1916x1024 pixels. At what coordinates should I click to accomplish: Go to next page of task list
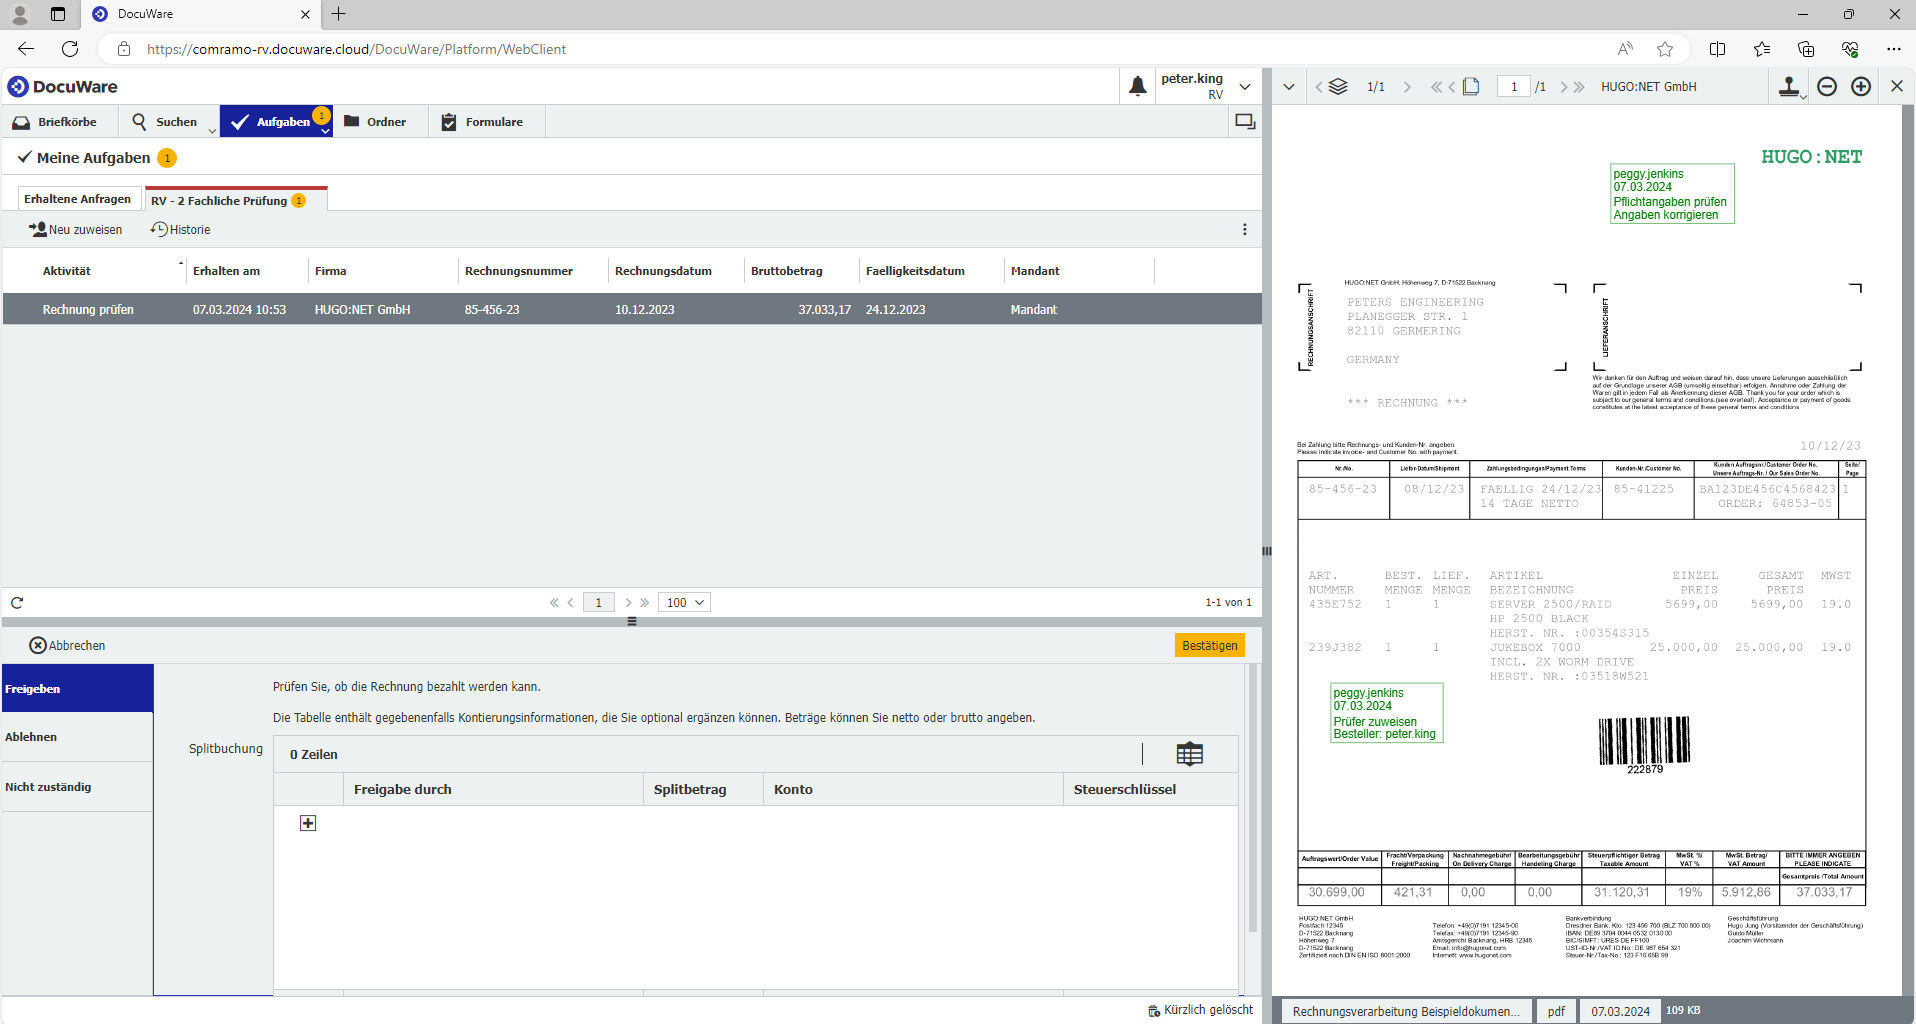click(628, 603)
